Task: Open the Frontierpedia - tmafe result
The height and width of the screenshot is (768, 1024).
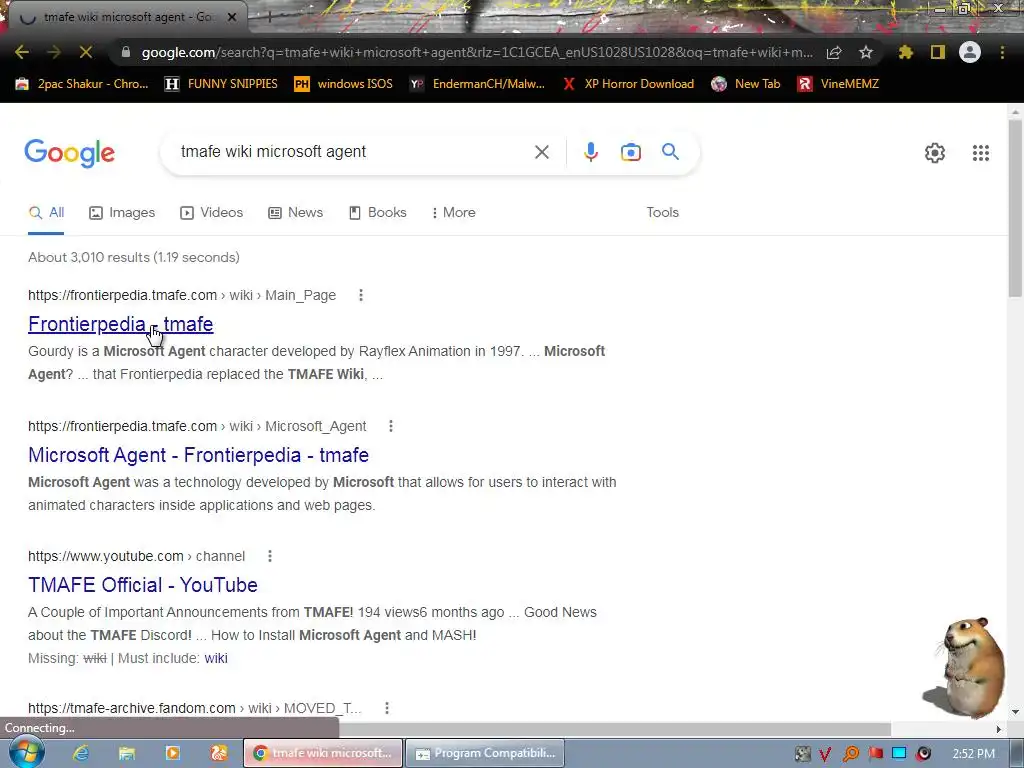Action: 121,324
